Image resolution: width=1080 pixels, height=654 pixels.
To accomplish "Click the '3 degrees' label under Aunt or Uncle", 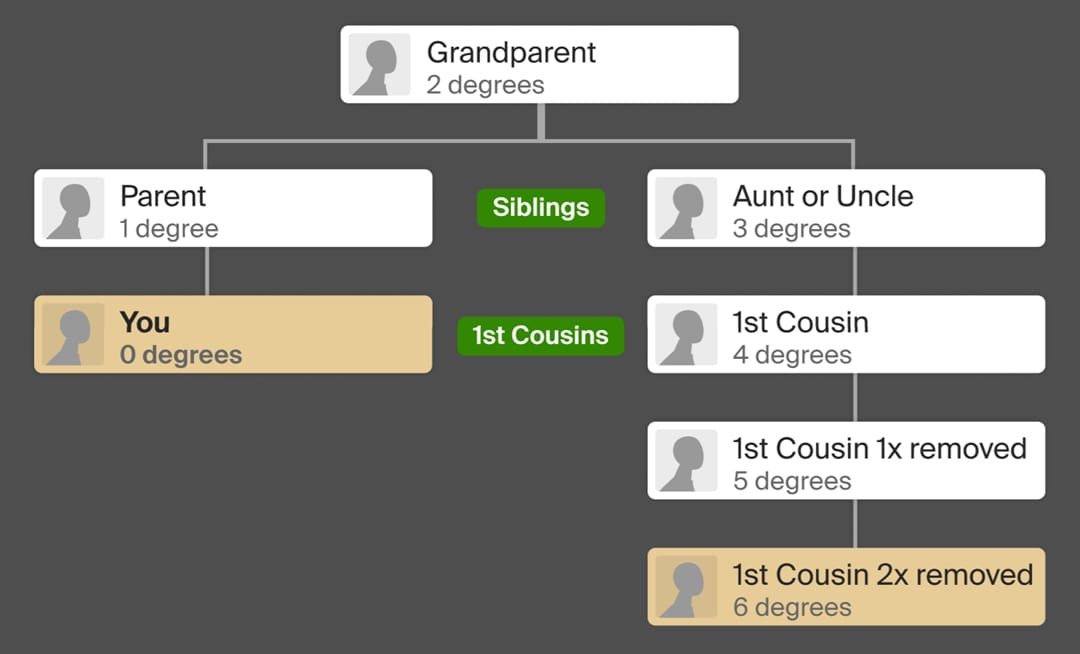I will [791, 229].
